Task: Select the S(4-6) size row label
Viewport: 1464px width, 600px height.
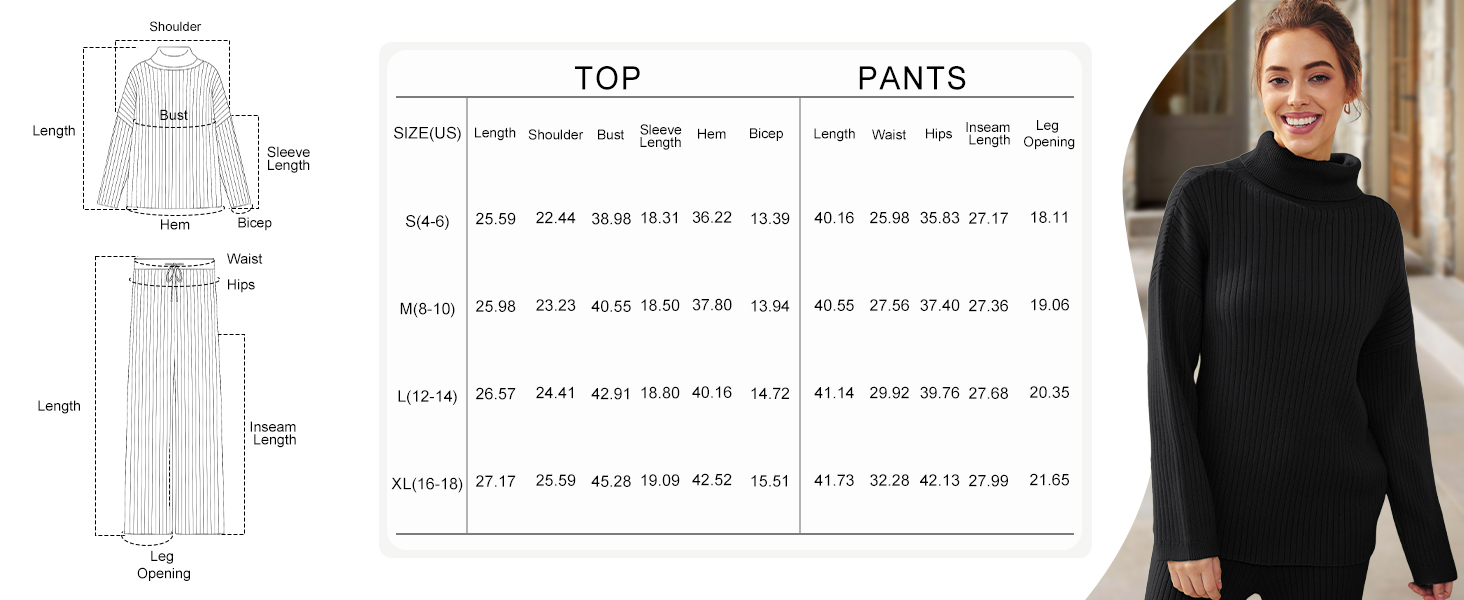Action: click(427, 221)
